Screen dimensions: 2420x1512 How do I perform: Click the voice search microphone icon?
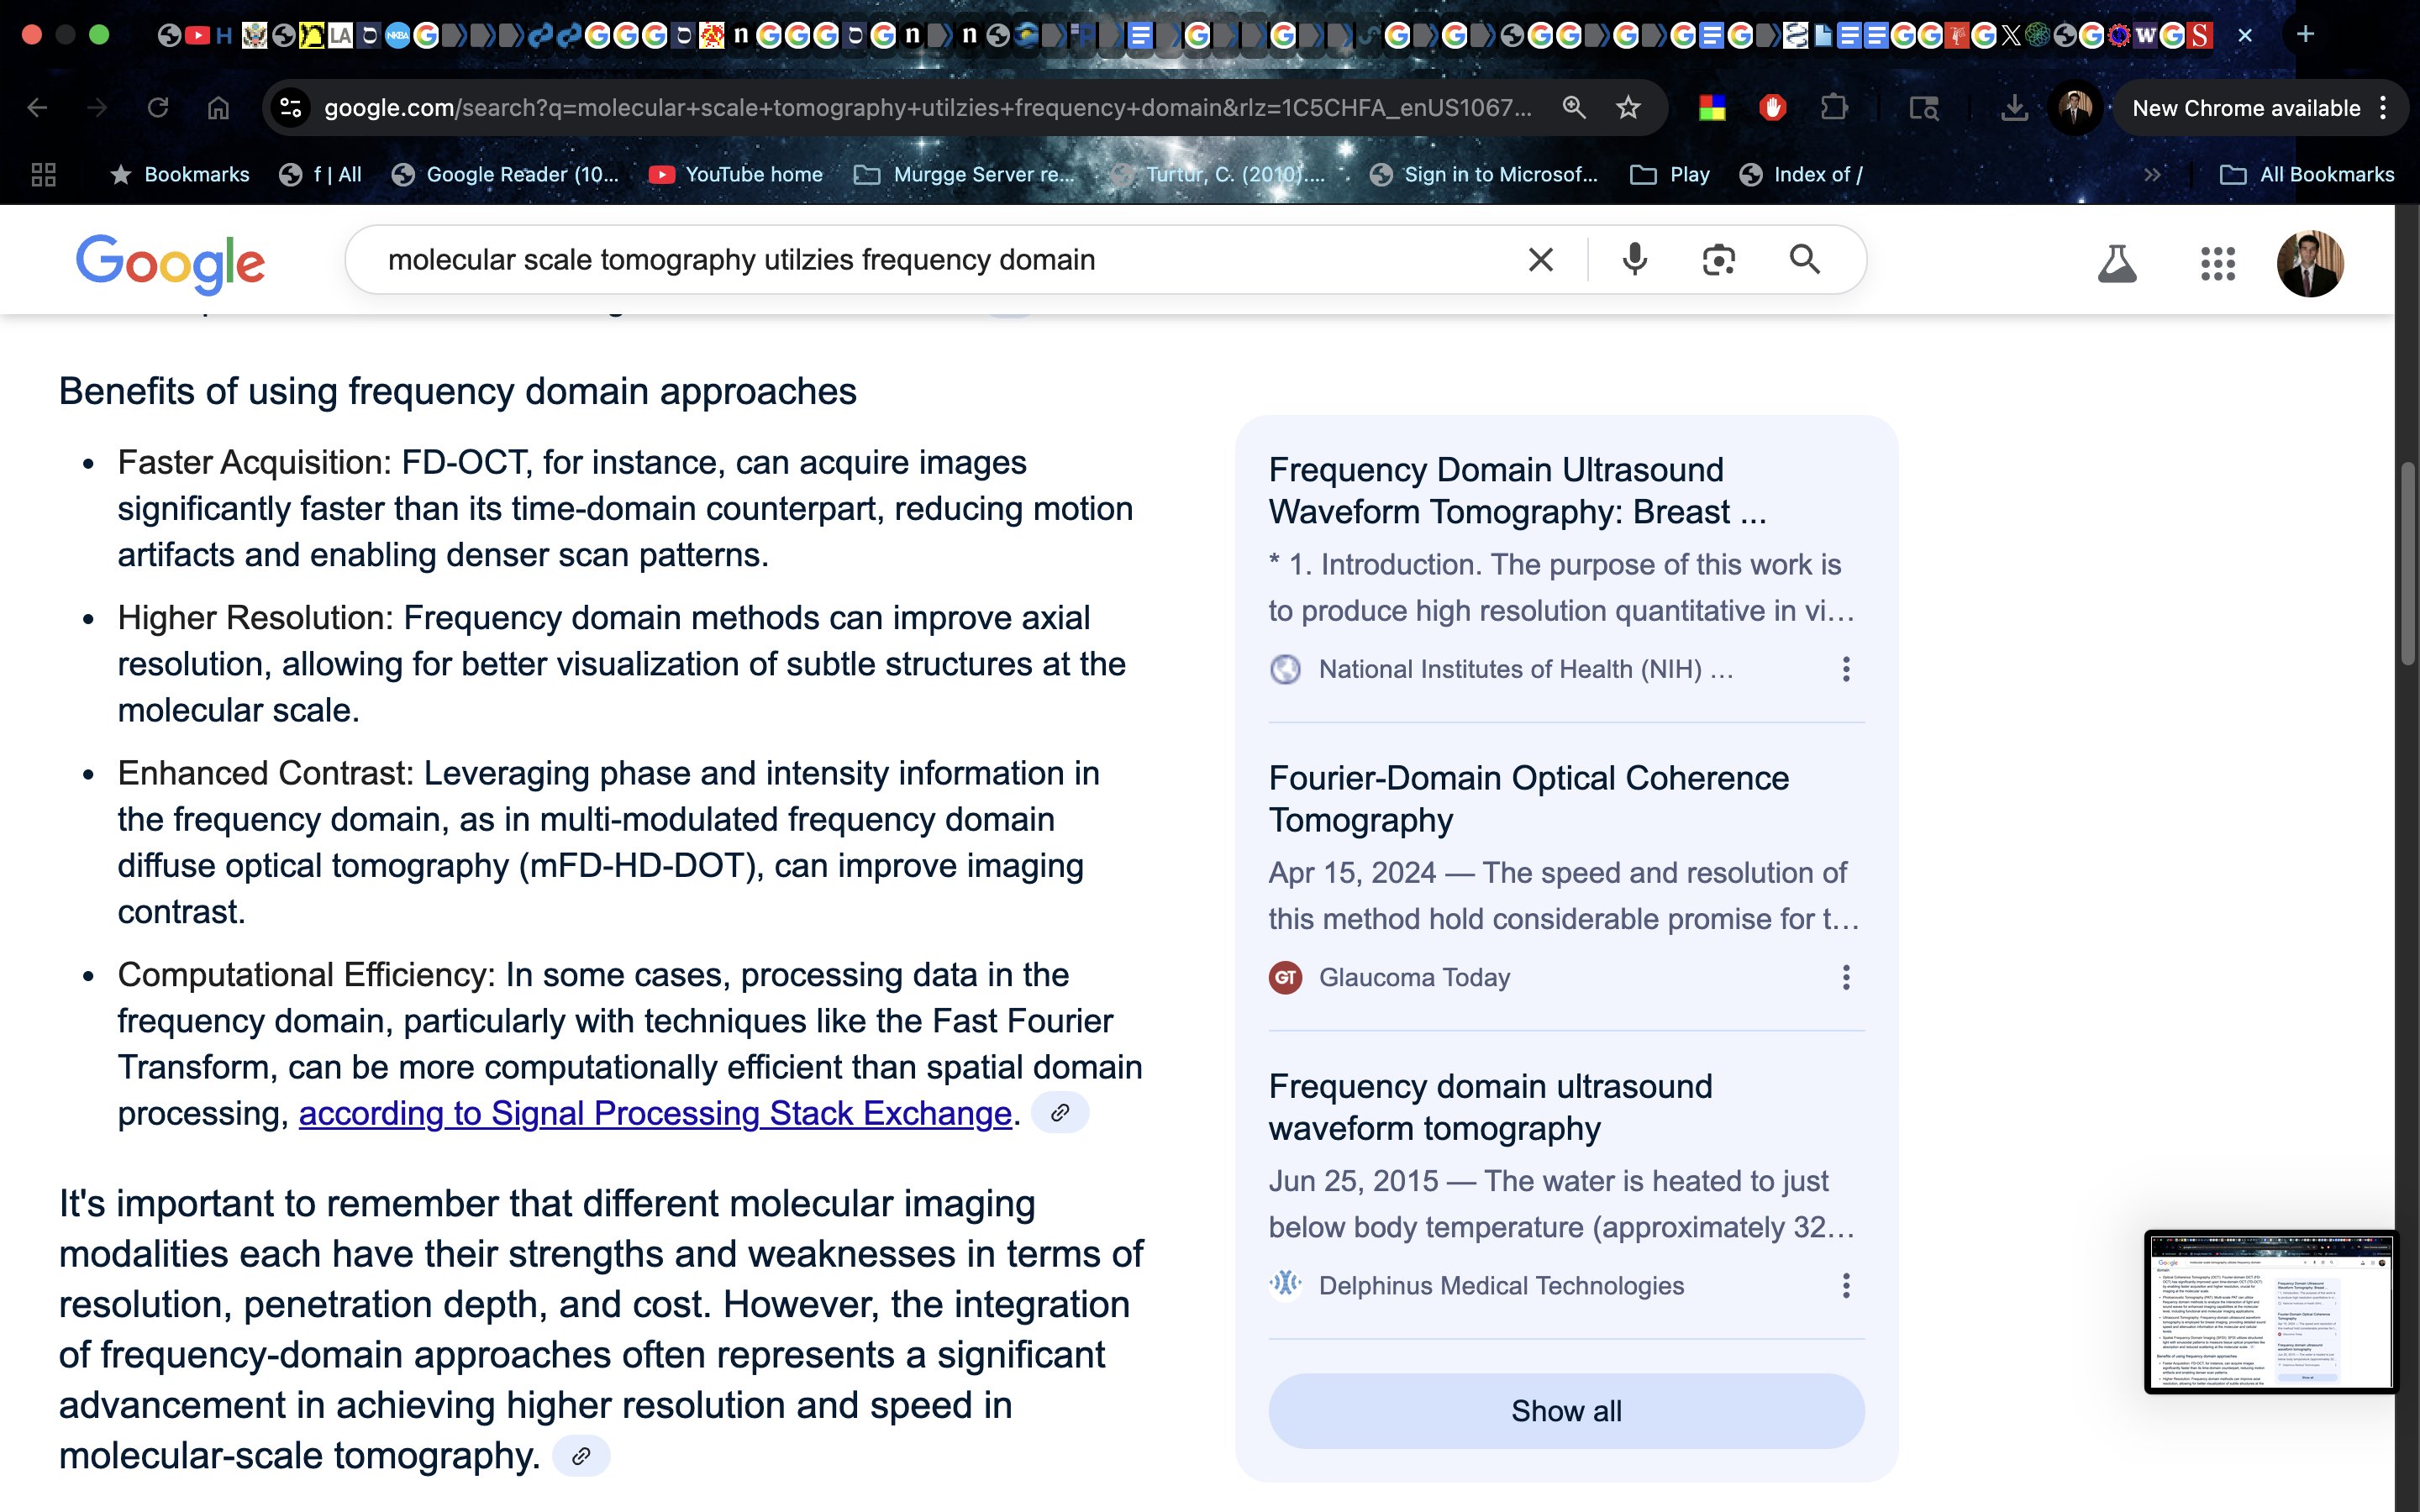[x=1634, y=260]
